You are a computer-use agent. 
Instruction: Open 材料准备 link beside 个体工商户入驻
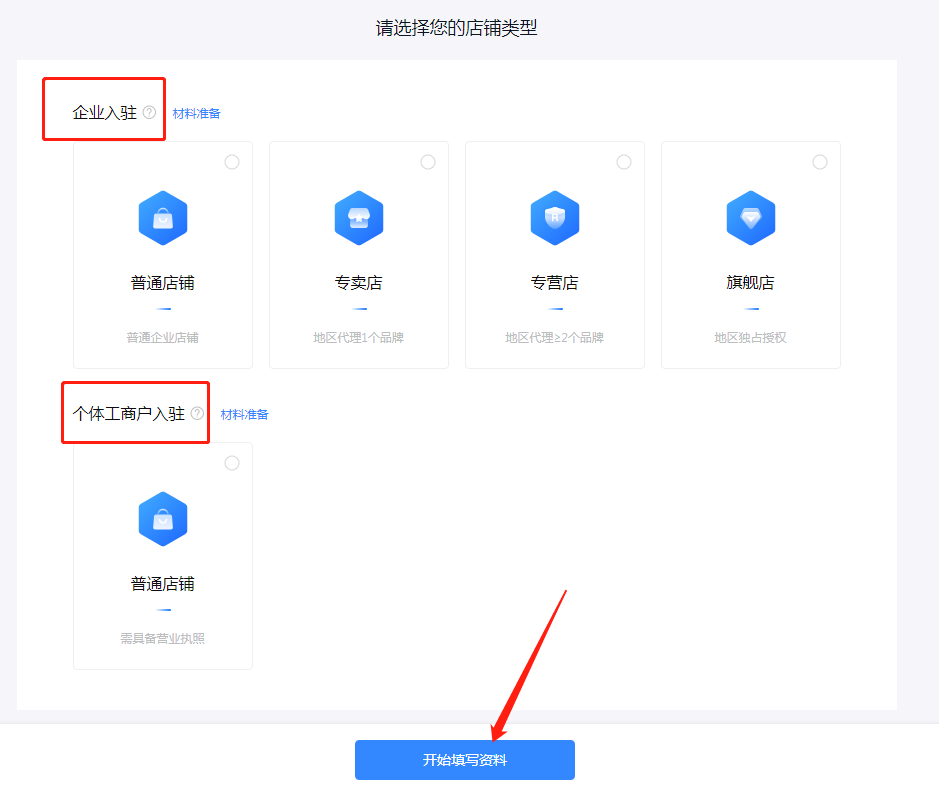click(245, 413)
